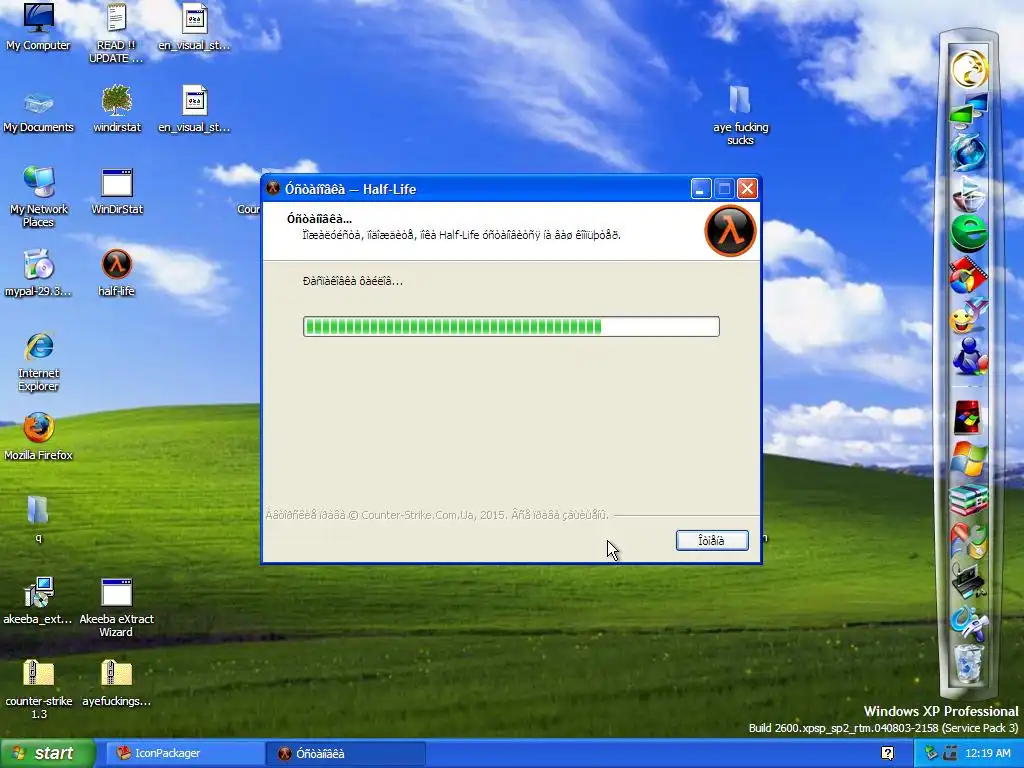Image resolution: width=1024 pixels, height=768 pixels.
Task: Close the Half-Life installer window
Action: [x=747, y=189]
